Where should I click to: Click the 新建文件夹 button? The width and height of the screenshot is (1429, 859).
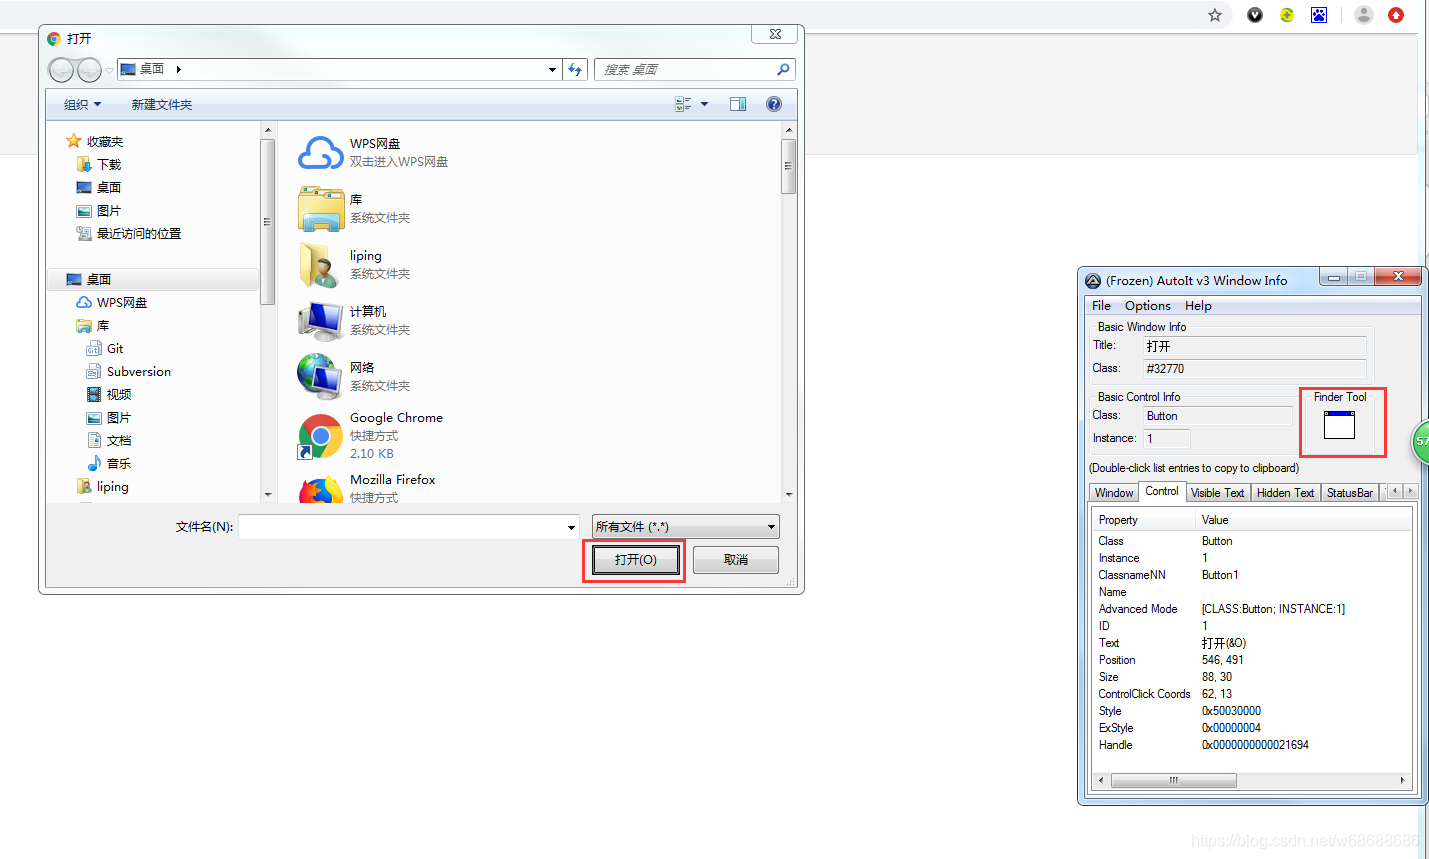tap(161, 104)
